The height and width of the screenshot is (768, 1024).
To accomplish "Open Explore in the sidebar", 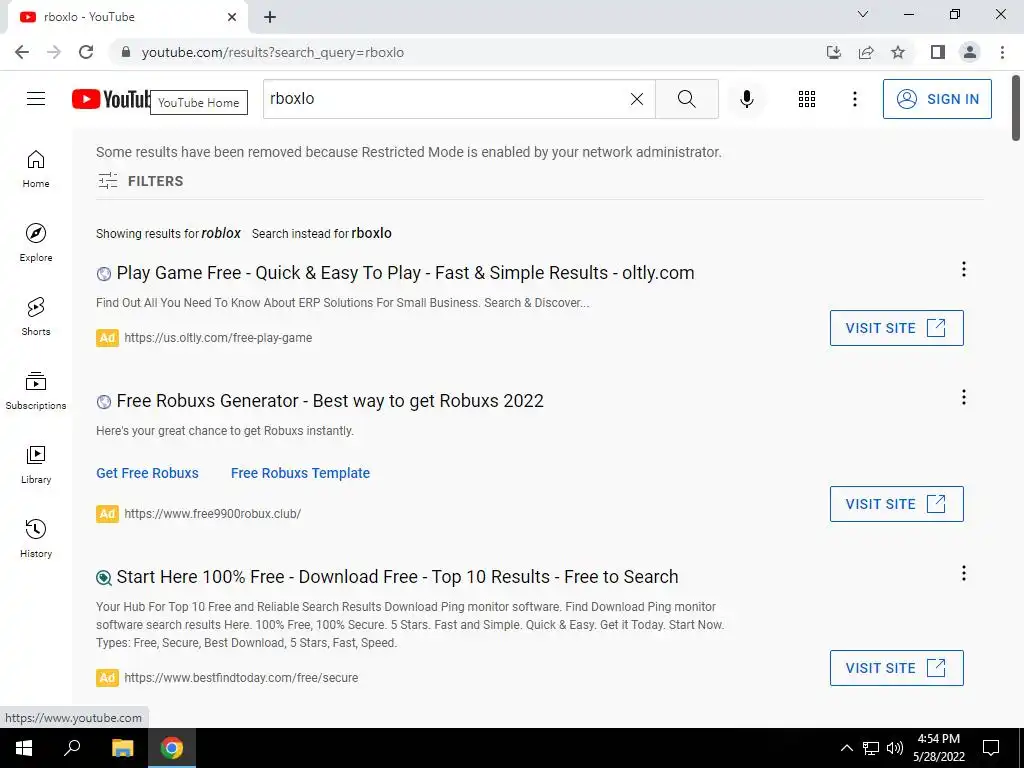I will [x=36, y=243].
